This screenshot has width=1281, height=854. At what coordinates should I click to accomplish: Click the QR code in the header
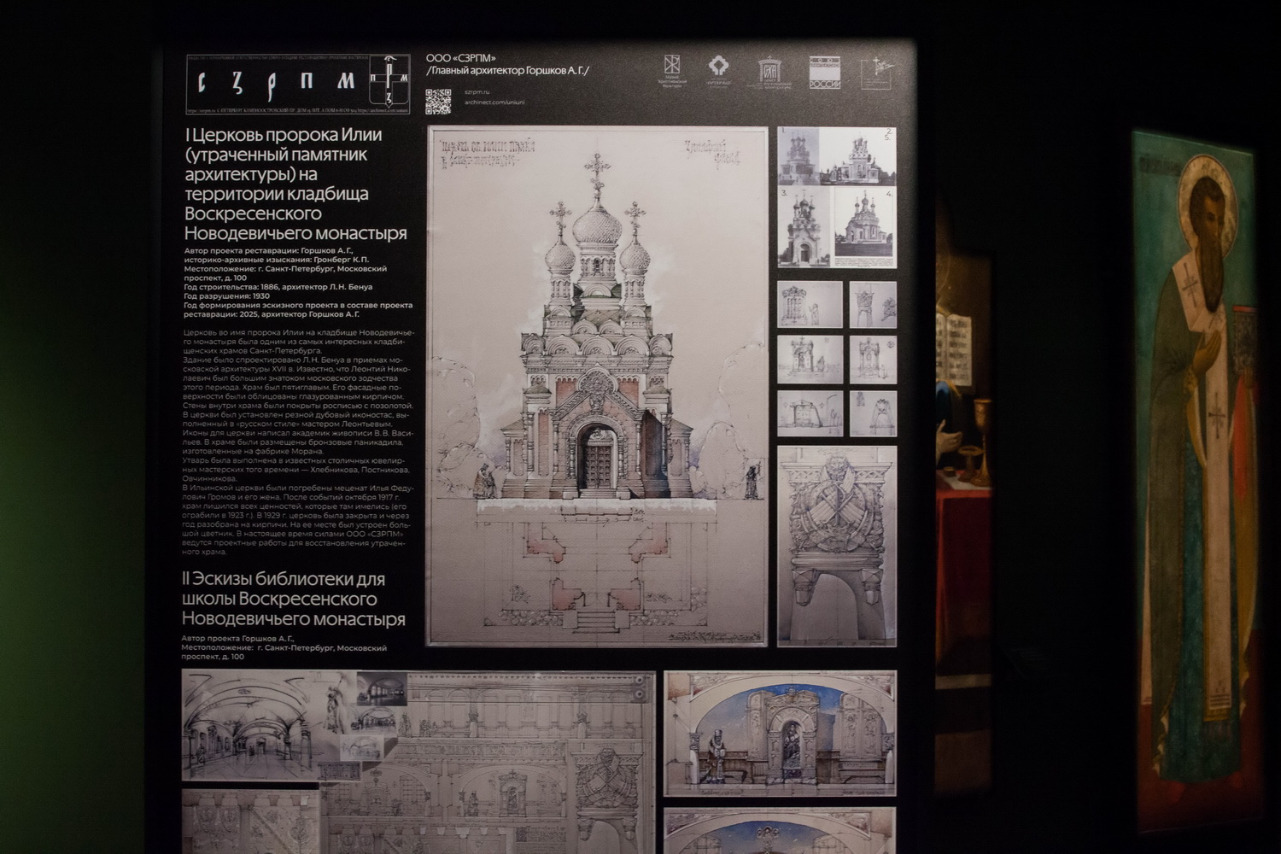pyautogui.click(x=438, y=101)
